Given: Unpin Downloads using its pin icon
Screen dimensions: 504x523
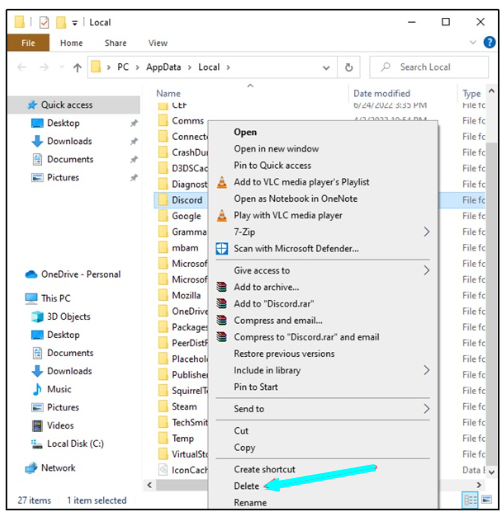Looking at the screenshot, I should pos(134,141).
